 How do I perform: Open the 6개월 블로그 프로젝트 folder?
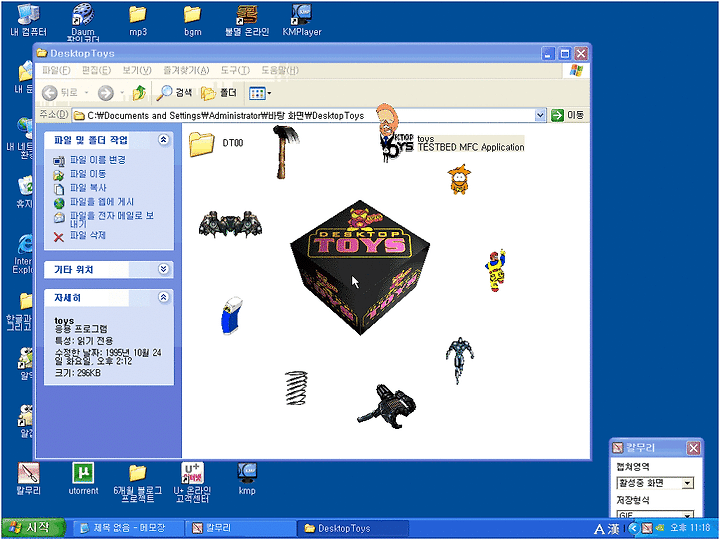pos(138,482)
